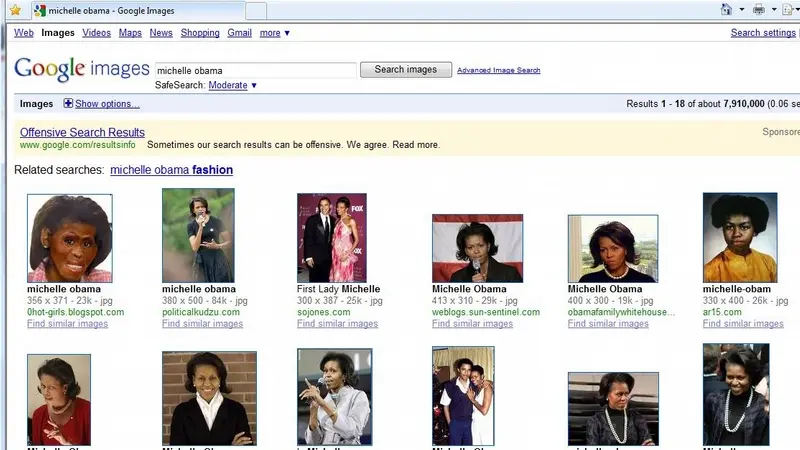Open News from top navigation
Viewport: 800px width, 450px height.
(x=161, y=33)
